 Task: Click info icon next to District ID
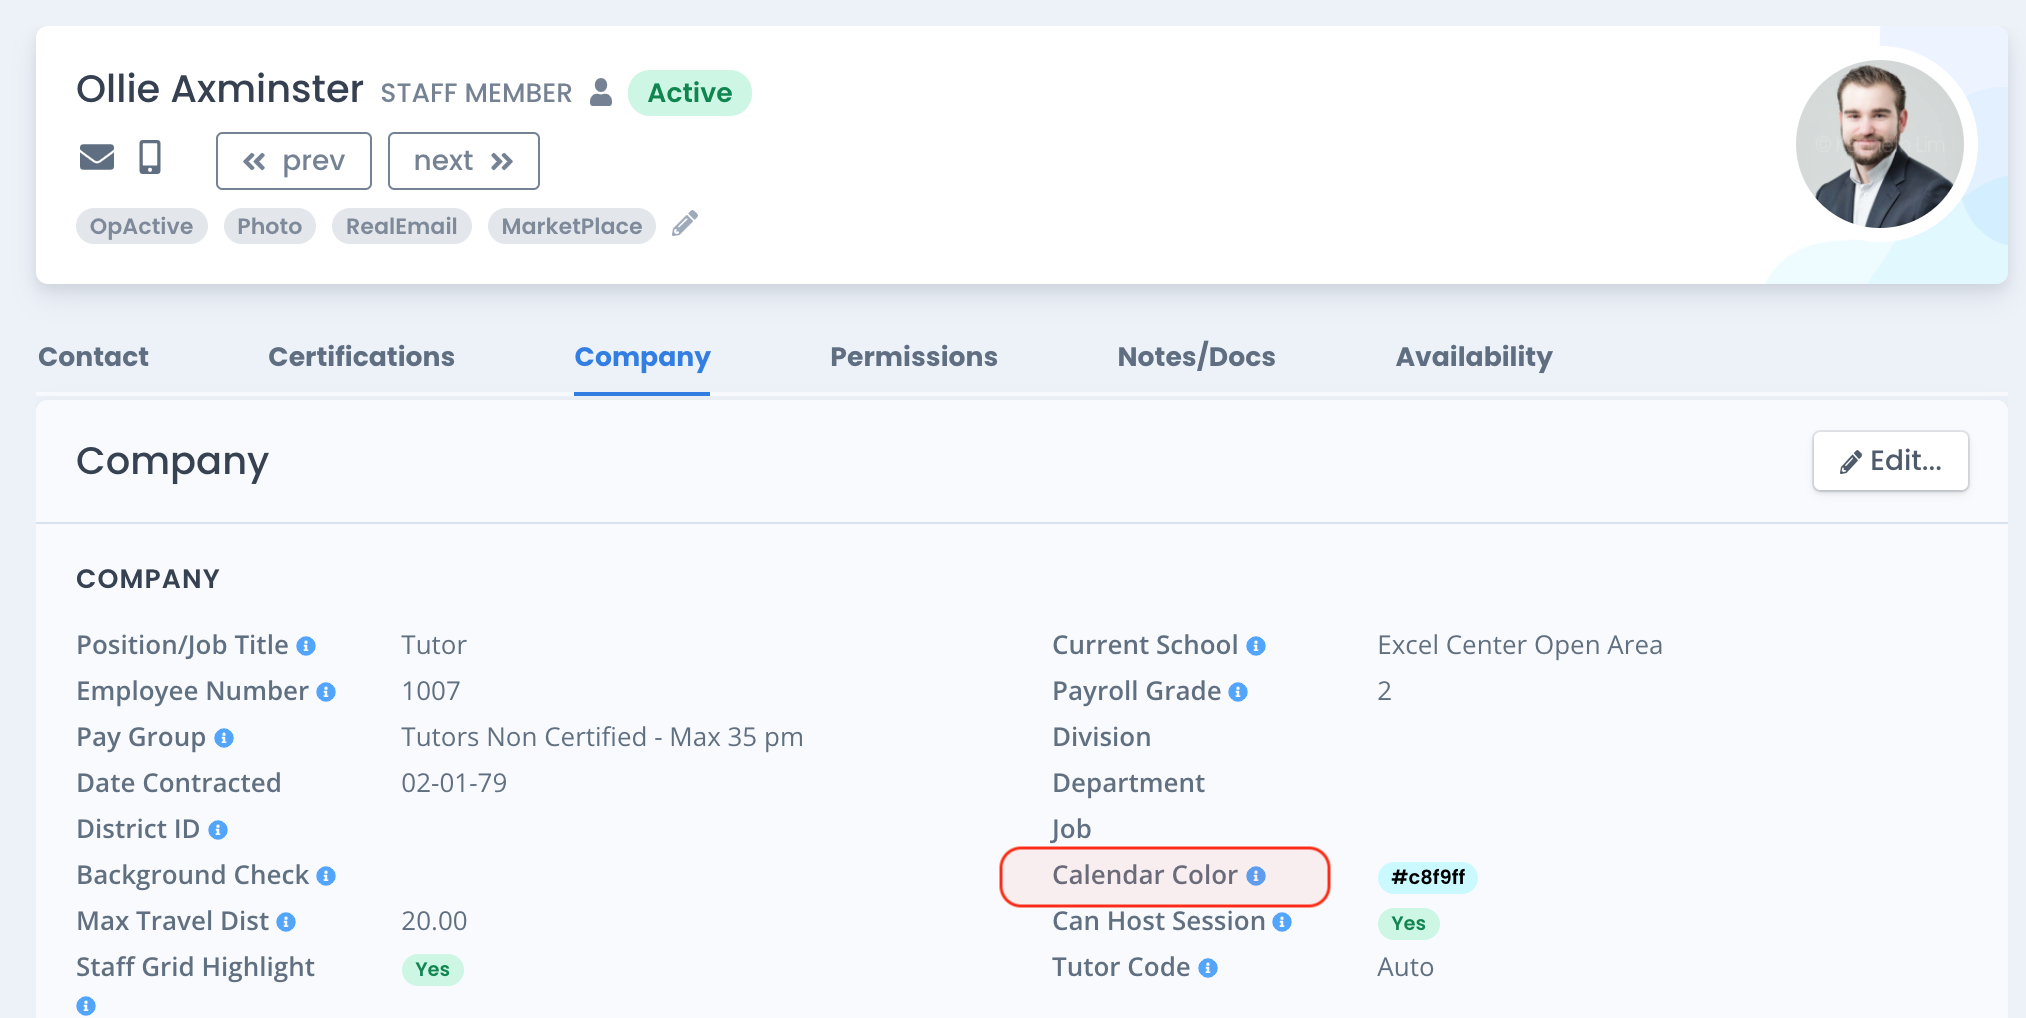(x=218, y=830)
